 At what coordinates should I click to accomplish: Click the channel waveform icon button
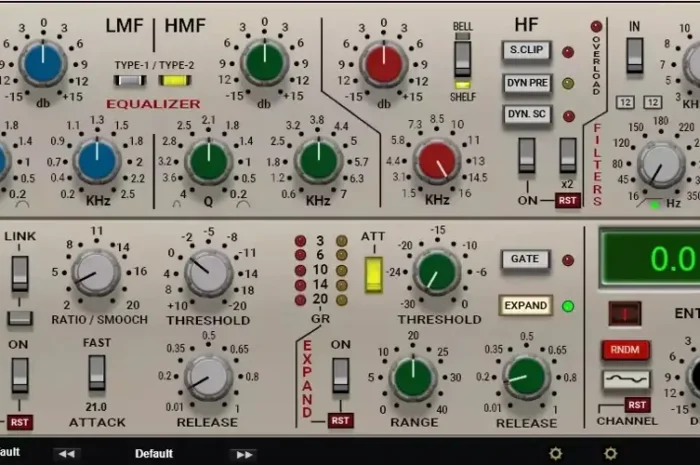point(626,380)
